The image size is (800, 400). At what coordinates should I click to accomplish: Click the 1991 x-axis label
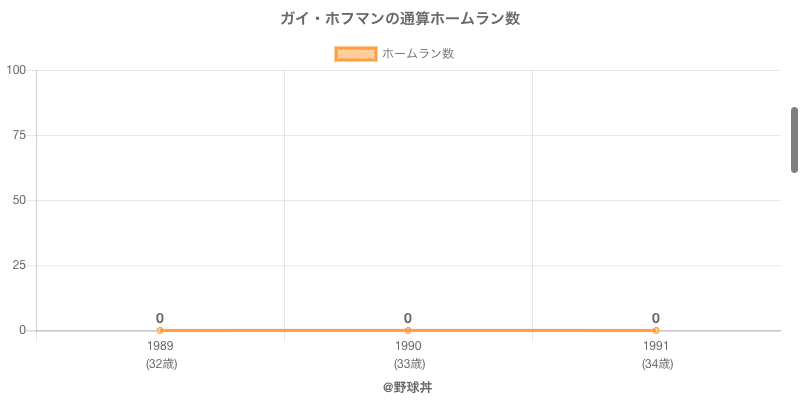point(656,346)
